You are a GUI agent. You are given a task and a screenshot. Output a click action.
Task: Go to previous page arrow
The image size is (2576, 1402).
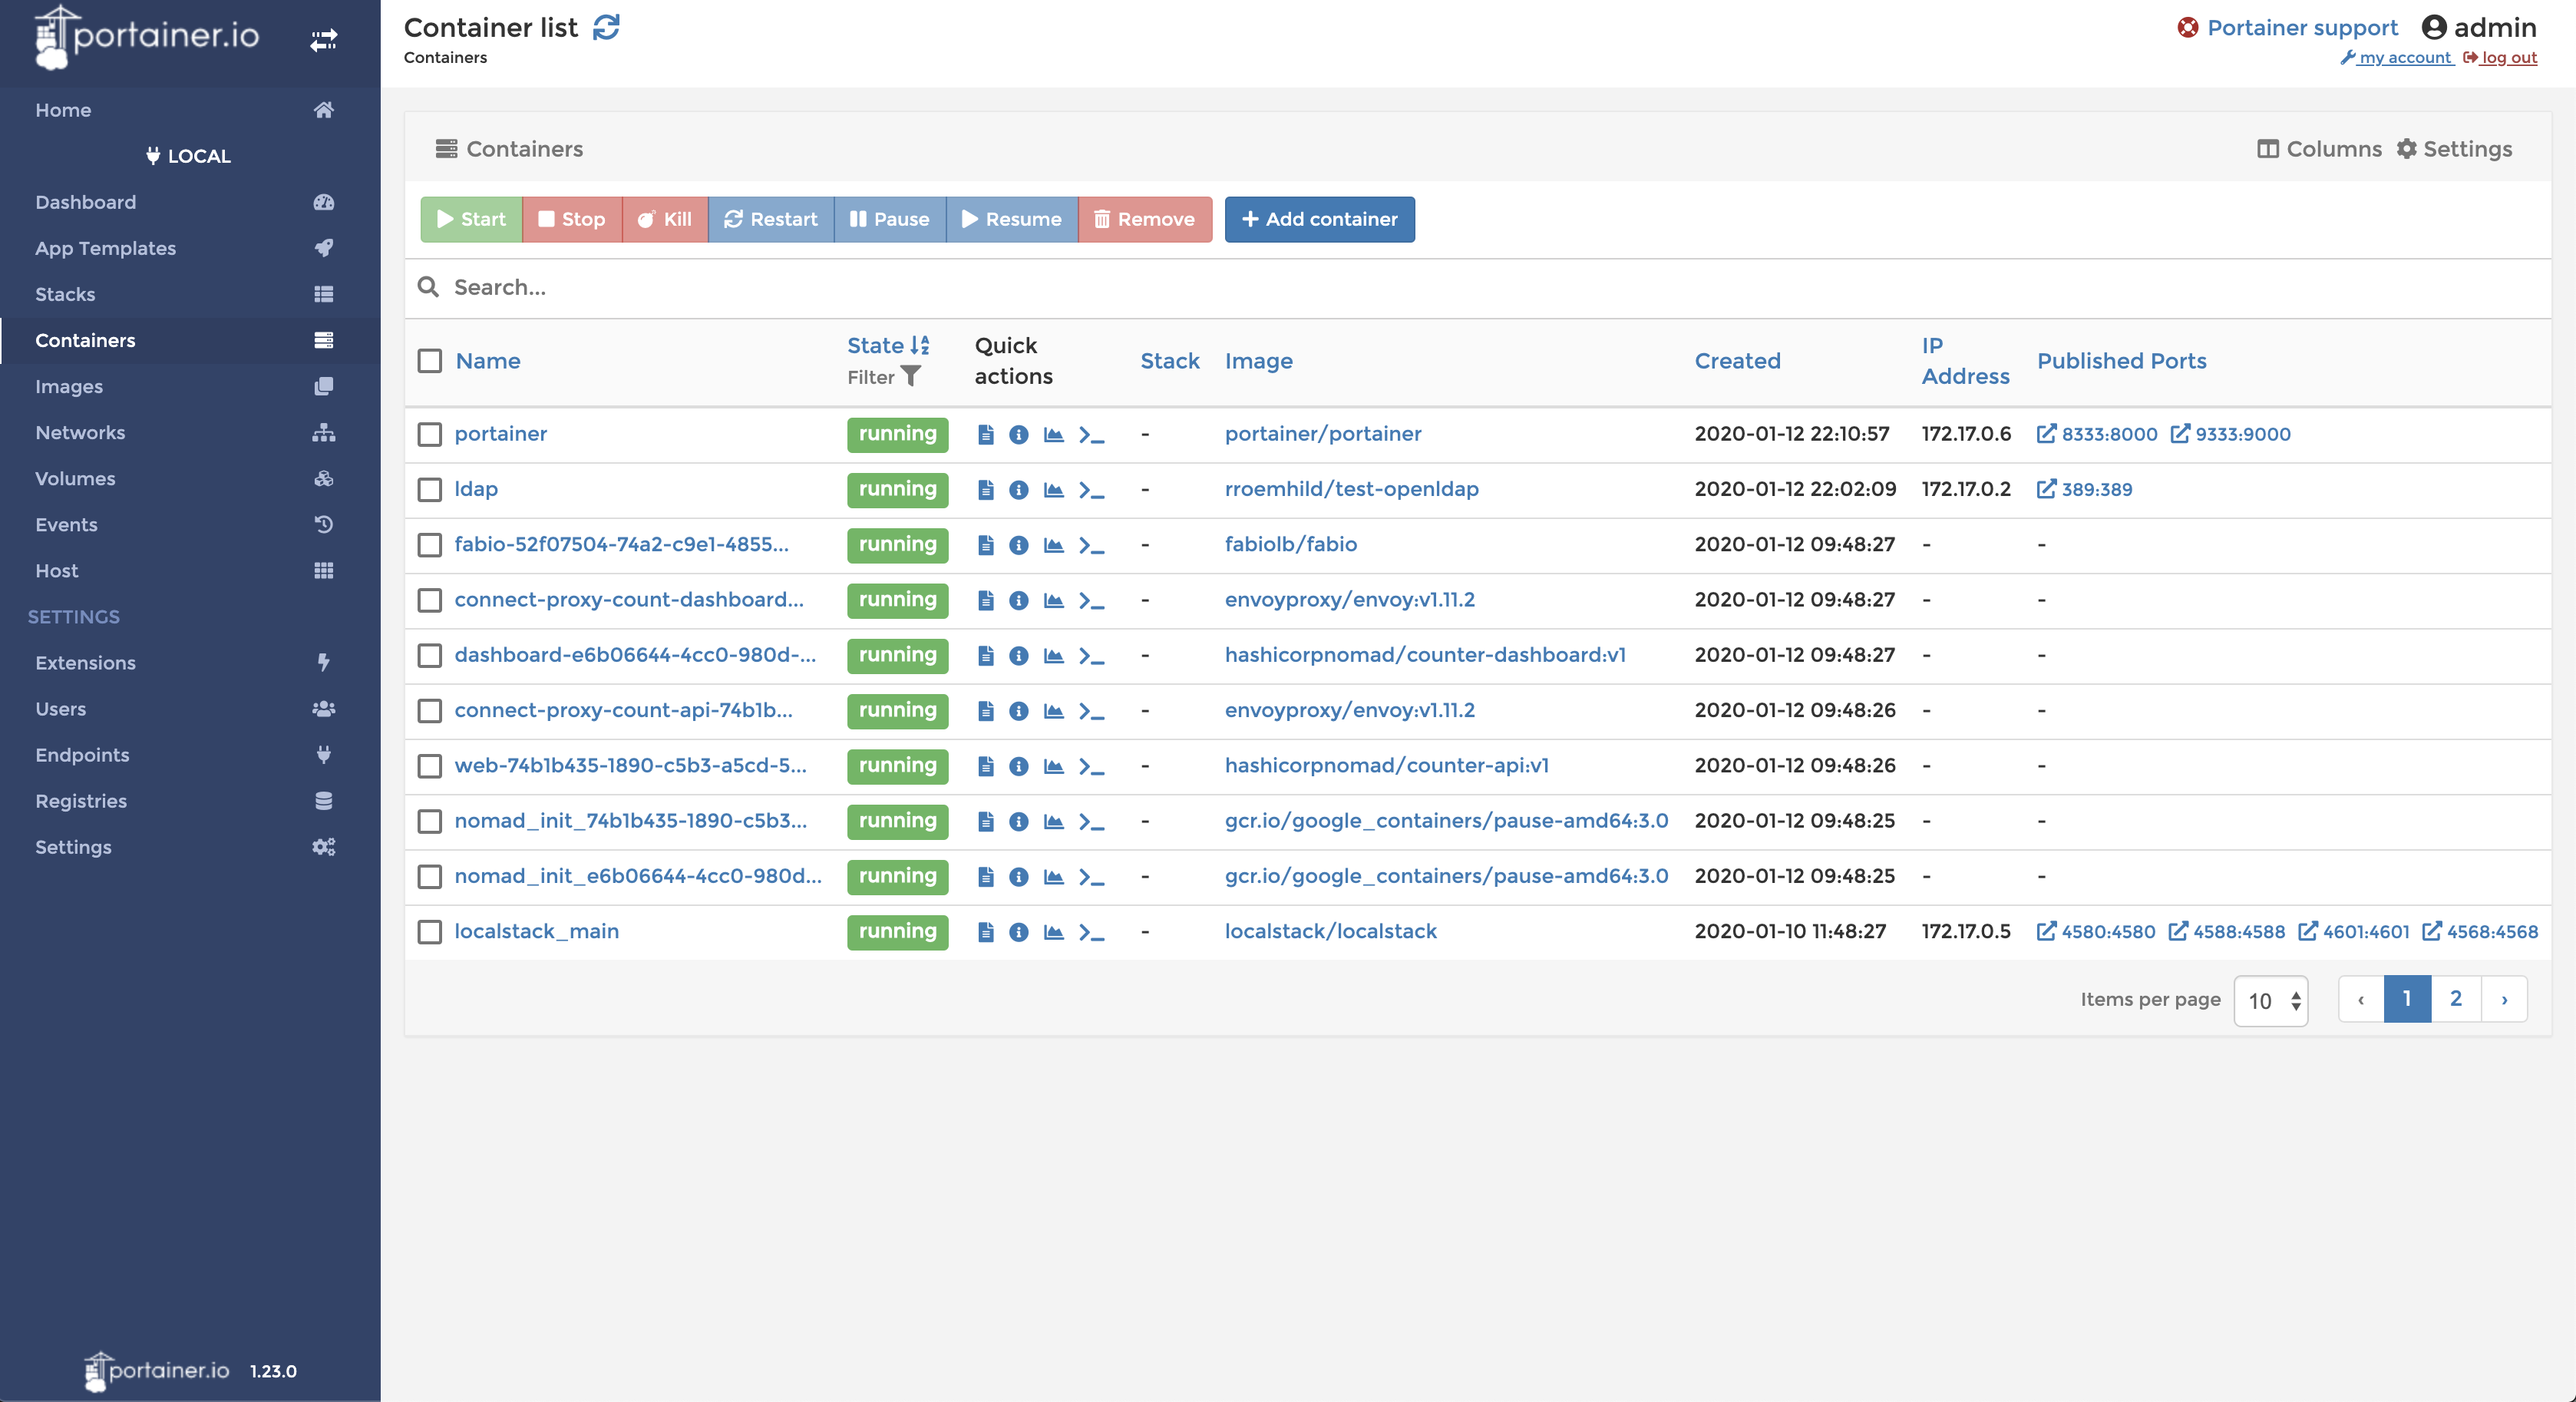pyautogui.click(x=2361, y=999)
